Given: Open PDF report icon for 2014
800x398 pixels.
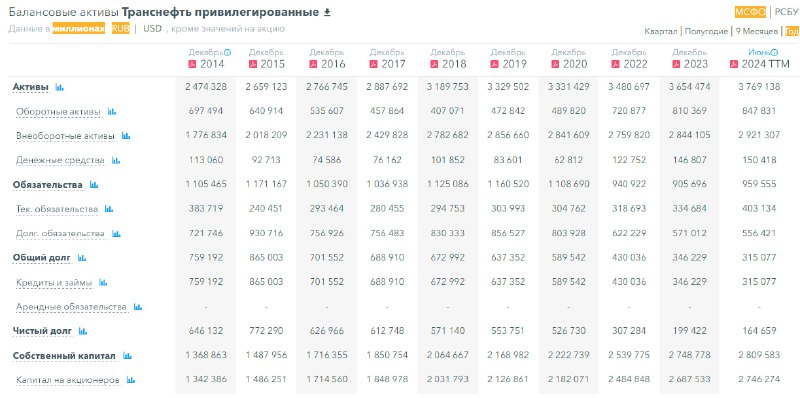Looking at the screenshot, I should [x=193, y=64].
